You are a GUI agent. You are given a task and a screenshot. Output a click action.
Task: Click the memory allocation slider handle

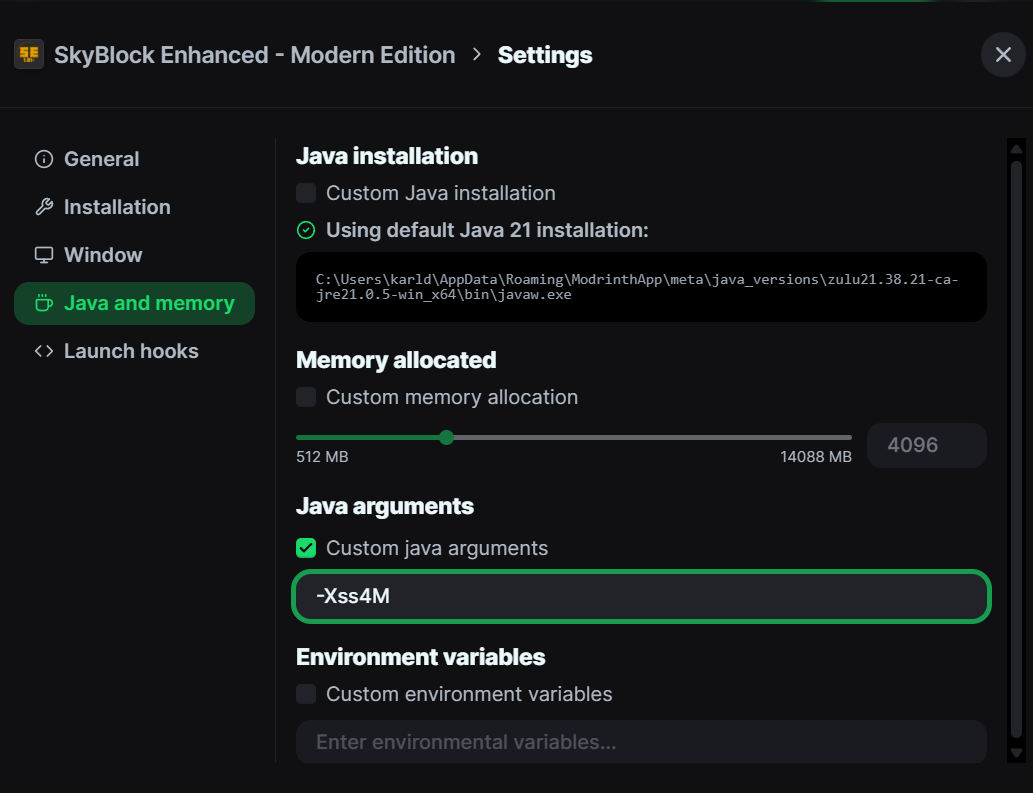pos(447,437)
